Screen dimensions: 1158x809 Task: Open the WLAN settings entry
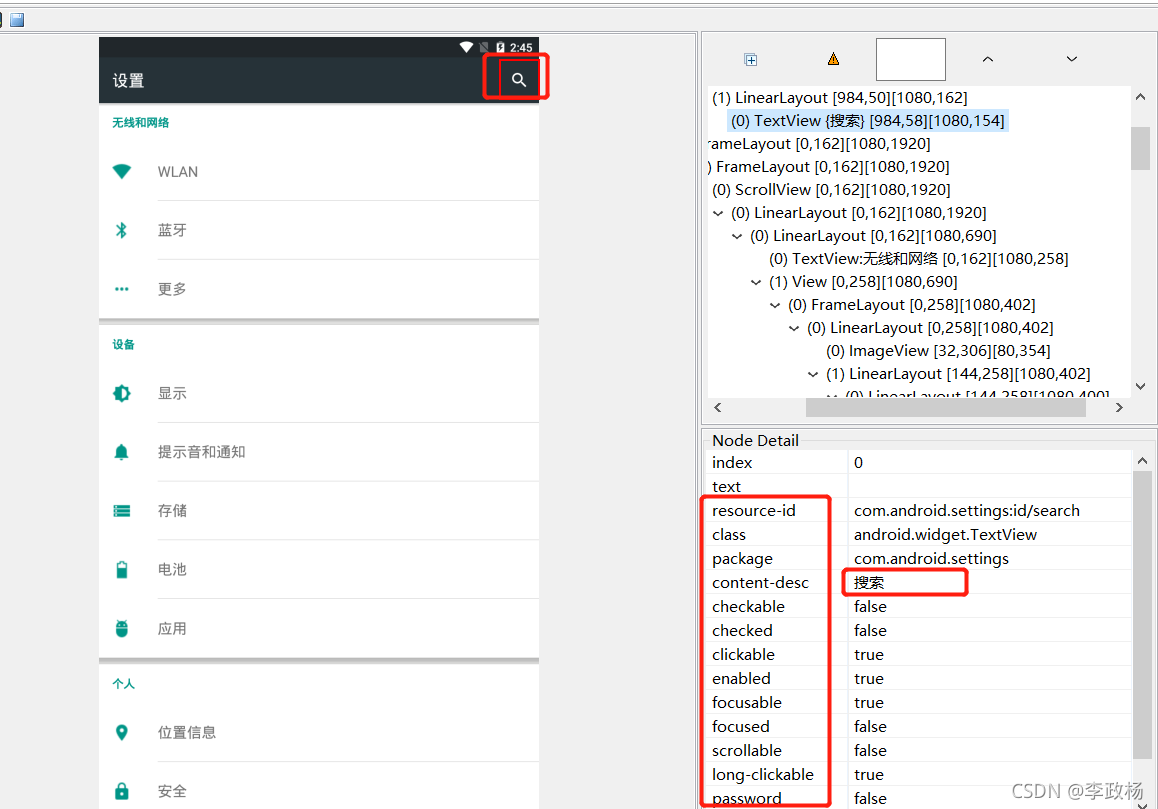tap(319, 171)
